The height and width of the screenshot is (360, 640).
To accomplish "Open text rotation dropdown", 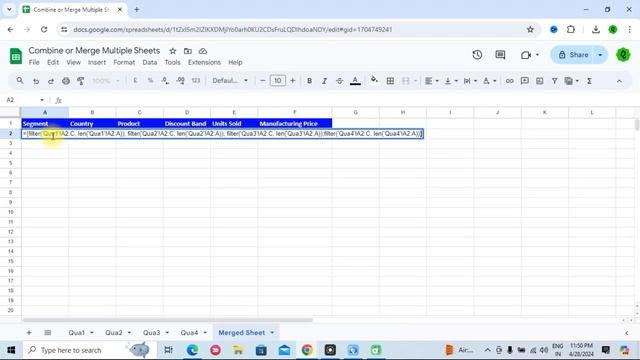I will (x=489, y=81).
